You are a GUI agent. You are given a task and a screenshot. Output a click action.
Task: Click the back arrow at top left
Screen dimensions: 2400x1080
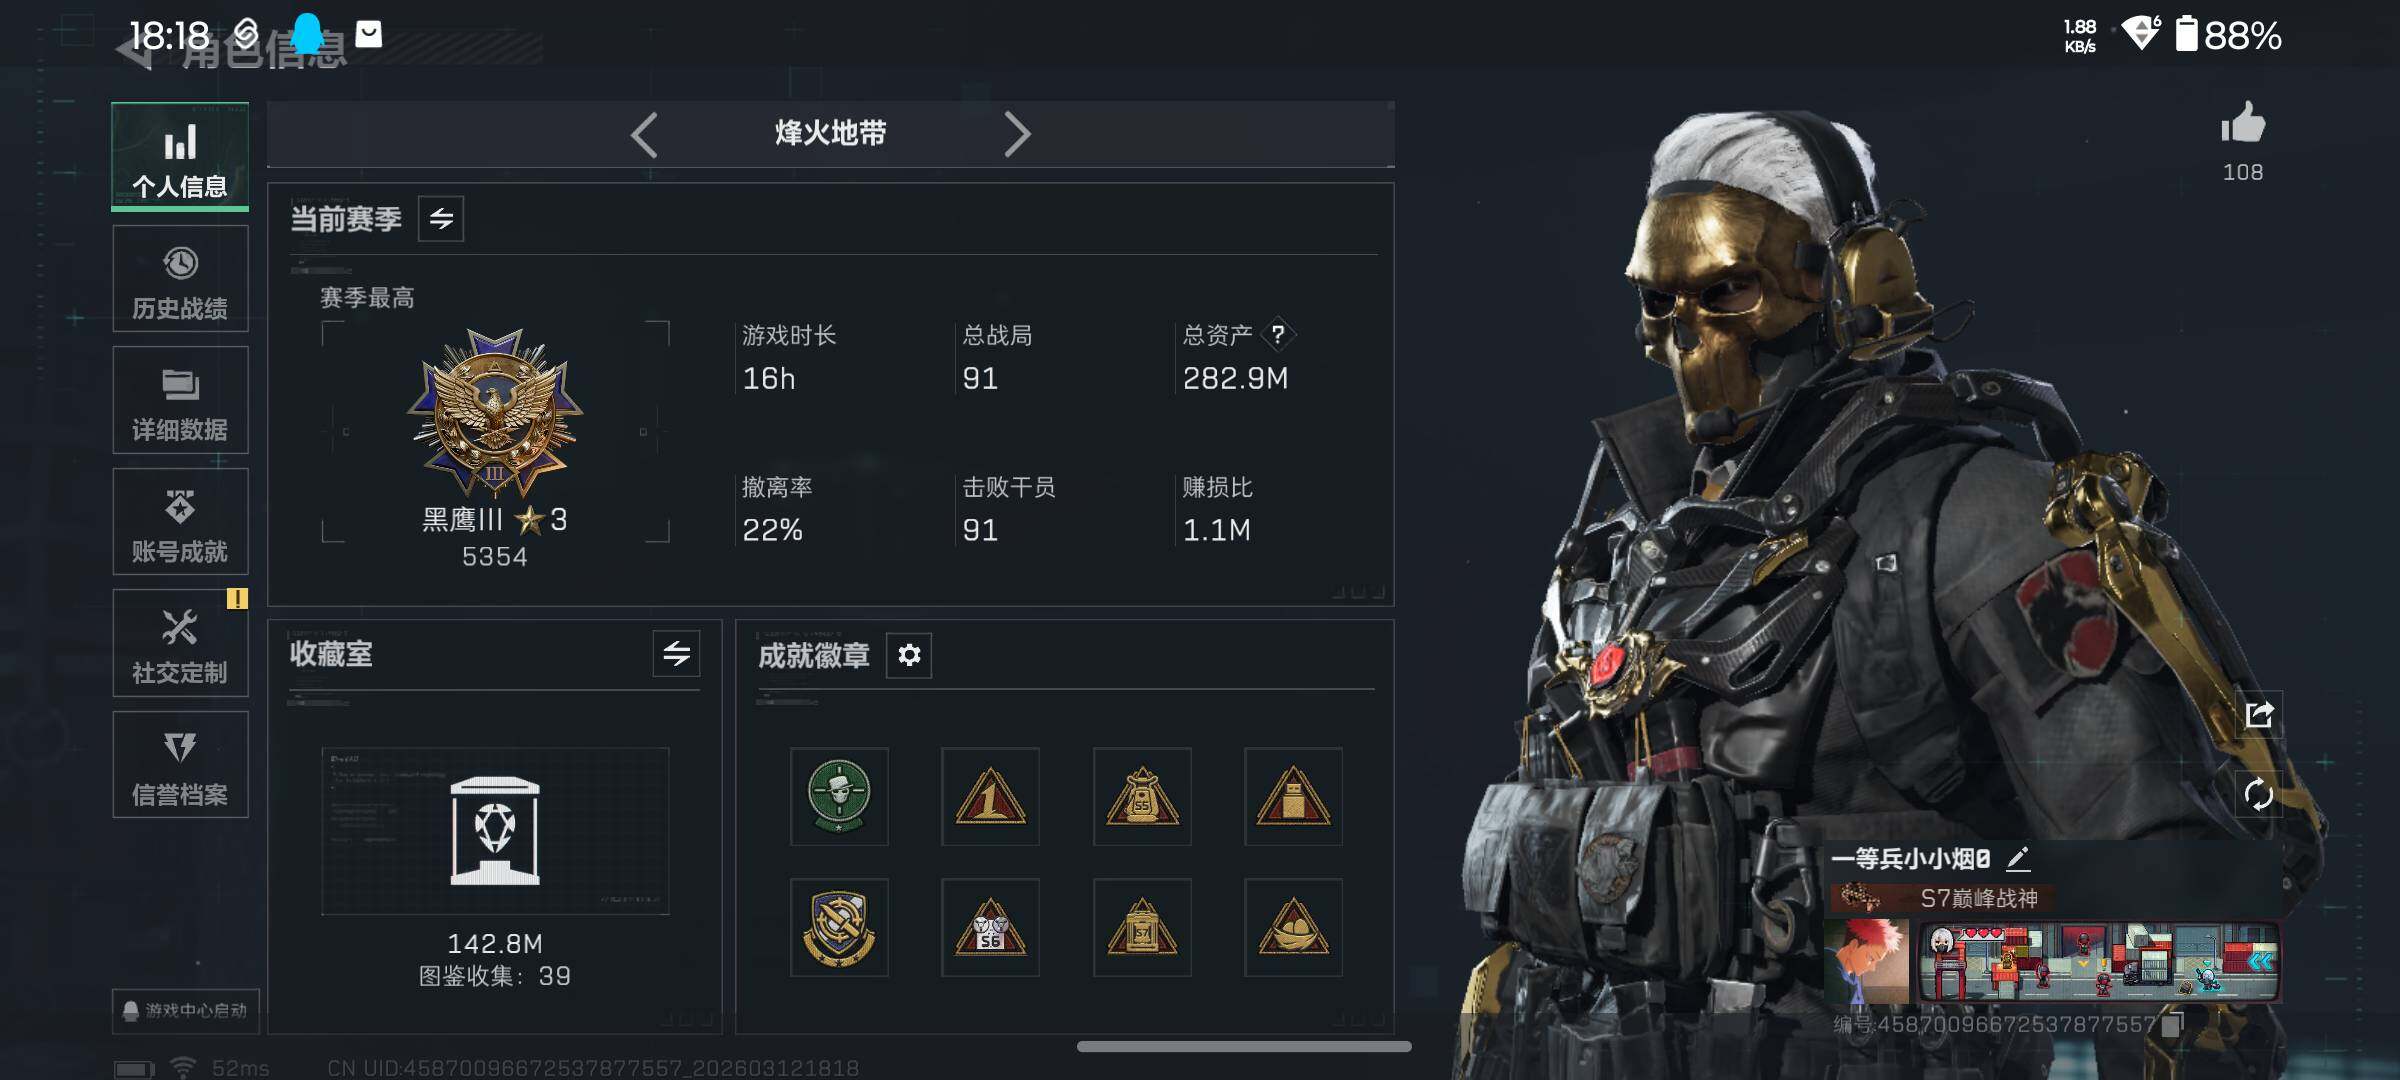click(135, 48)
